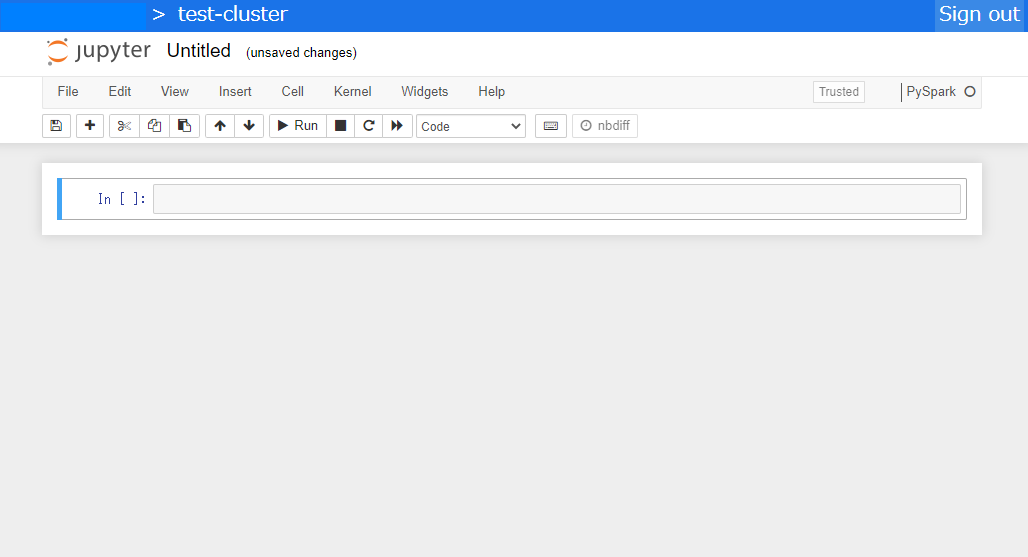Run the selected cell

[298, 126]
